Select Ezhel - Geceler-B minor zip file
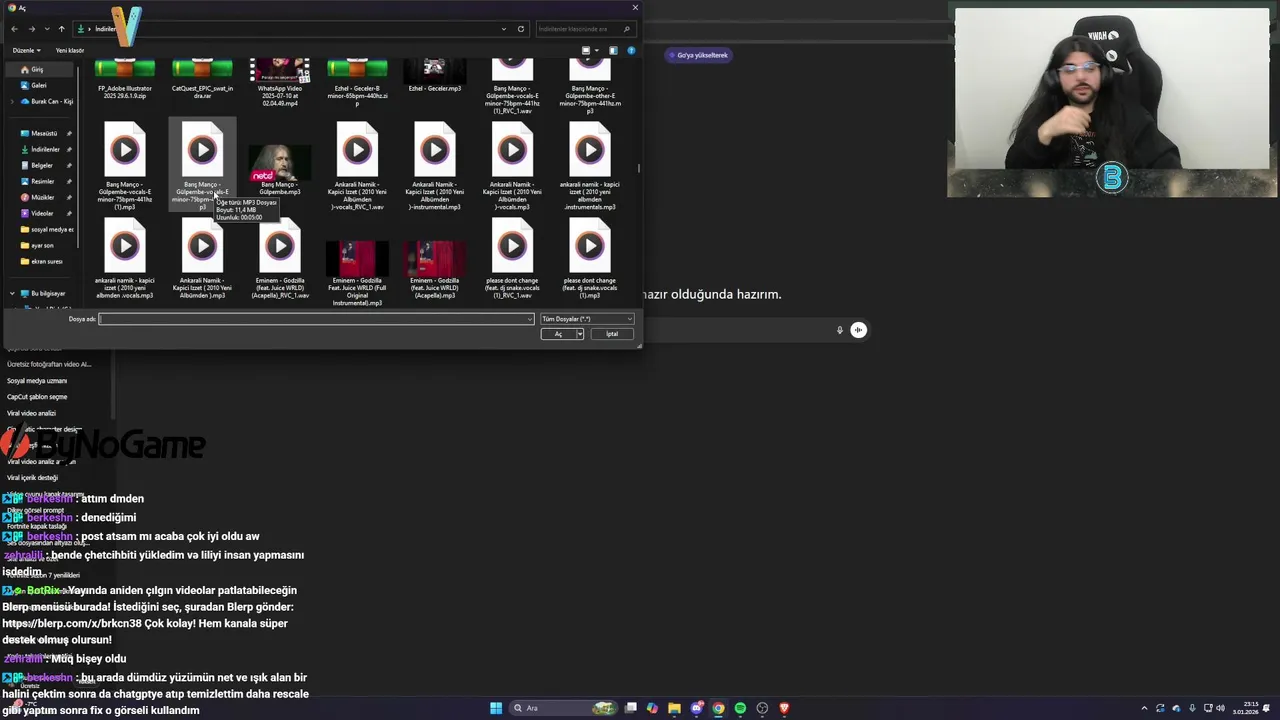Screen dimensions: 1280x720 pos(357,82)
